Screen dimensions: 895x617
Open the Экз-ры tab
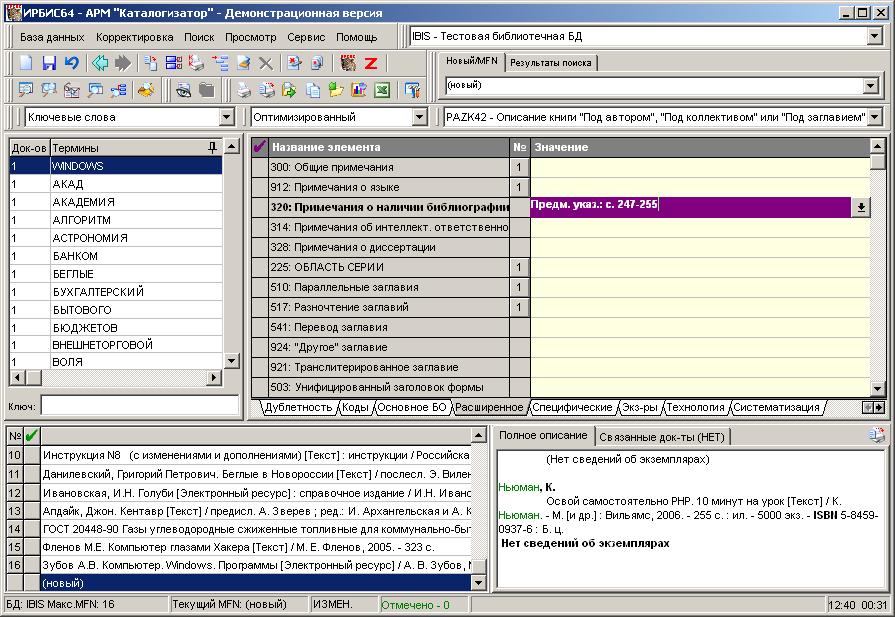[640, 407]
